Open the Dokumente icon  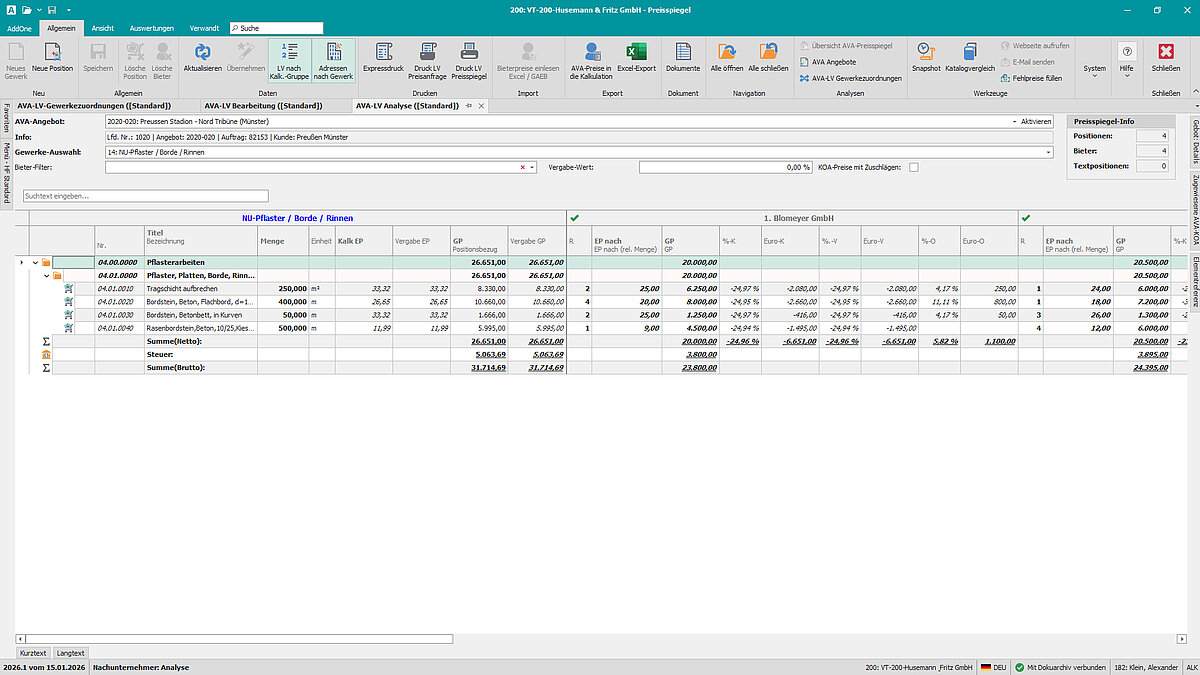[683, 53]
